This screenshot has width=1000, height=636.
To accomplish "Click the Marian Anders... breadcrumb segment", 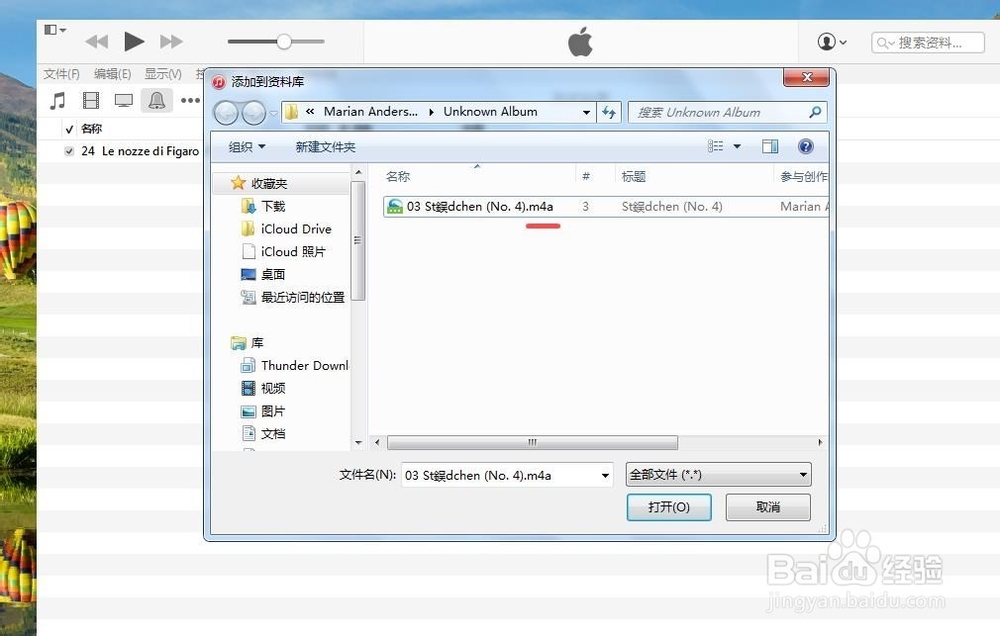I will (371, 112).
